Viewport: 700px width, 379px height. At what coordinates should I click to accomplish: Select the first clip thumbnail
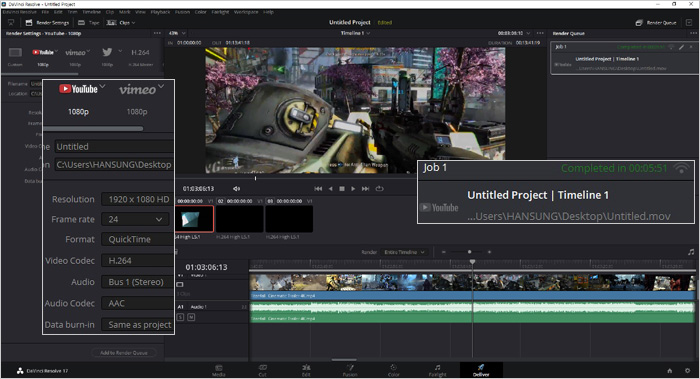point(195,219)
